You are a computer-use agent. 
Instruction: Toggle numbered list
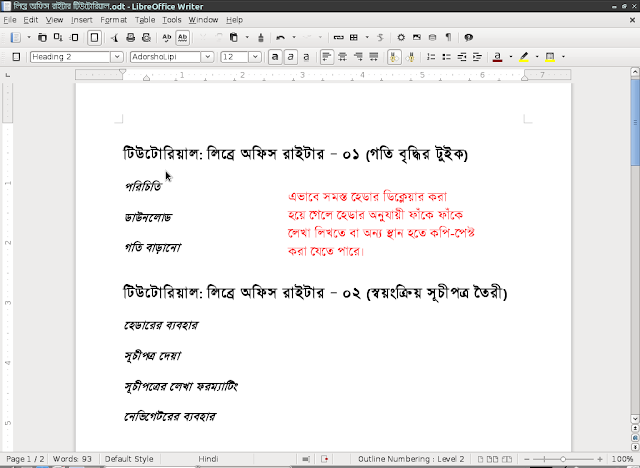click(x=431, y=57)
